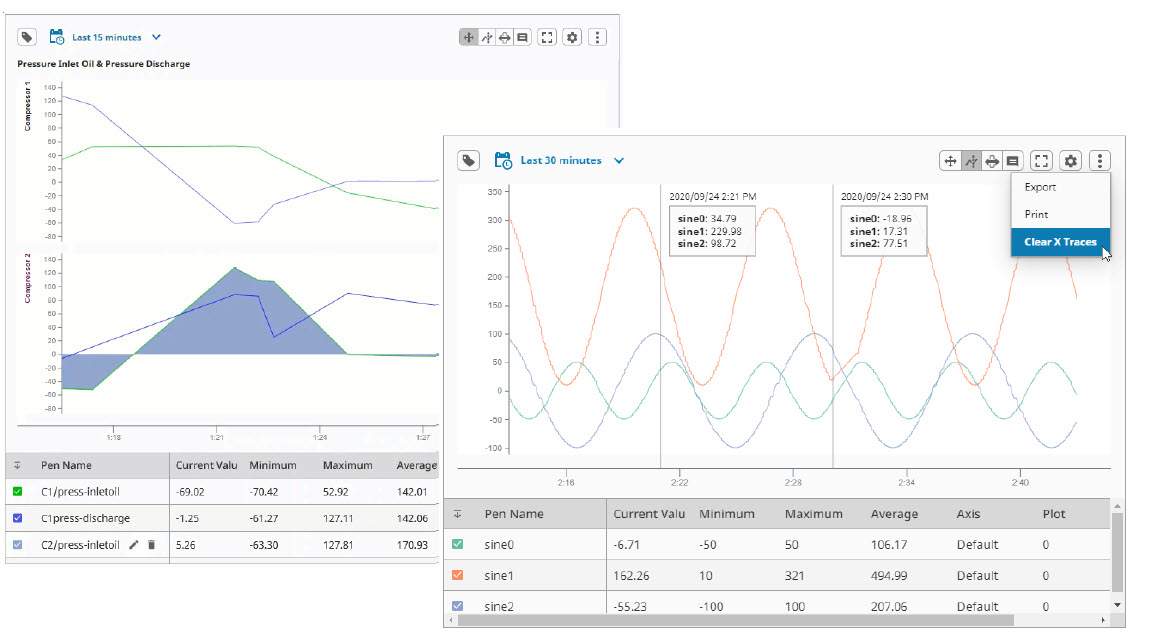Click the Maximum column header in sine table
The width and height of the screenshot is (1156, 637).
813,514
